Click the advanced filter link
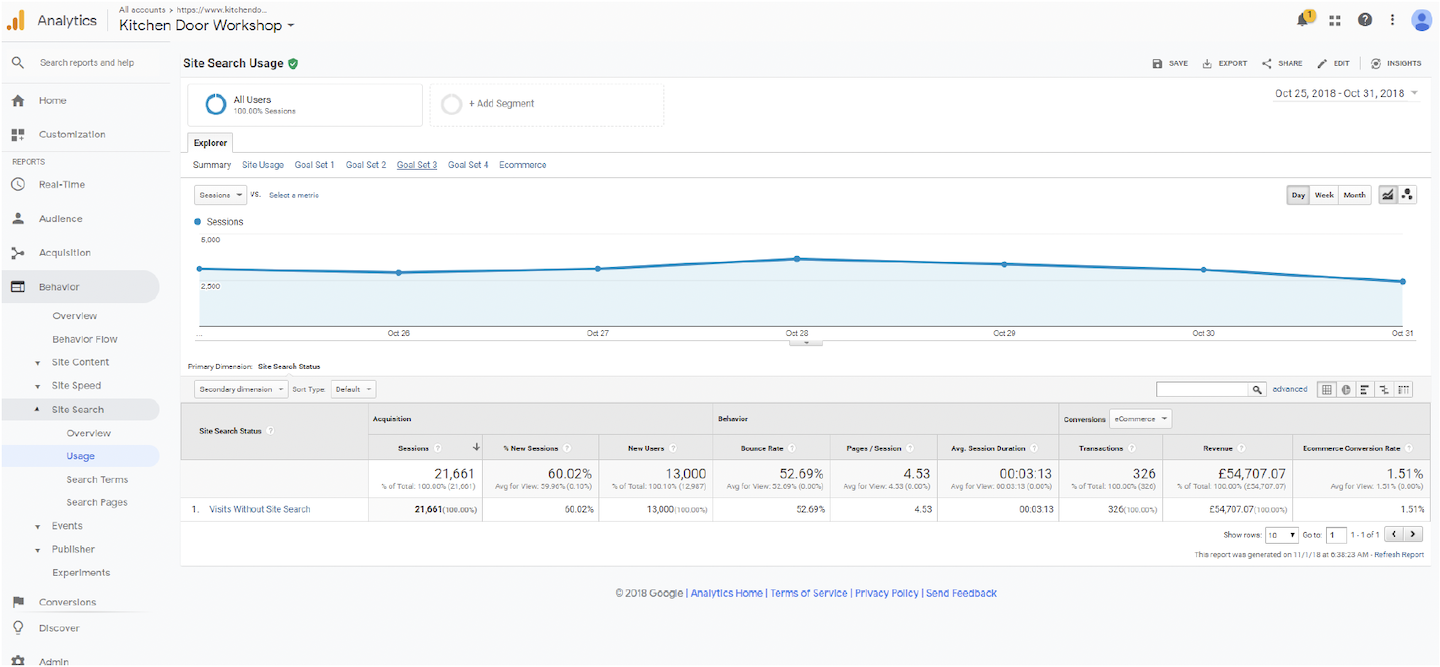 click(x=1289, y=389)
